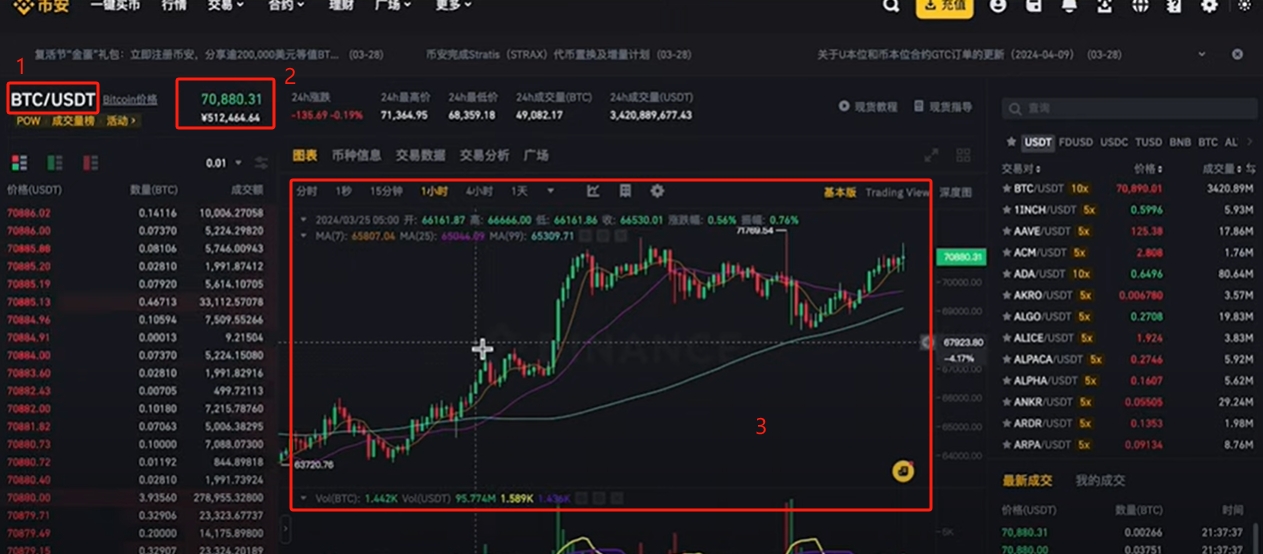Open the user profile icon in header

pos(998,5)
